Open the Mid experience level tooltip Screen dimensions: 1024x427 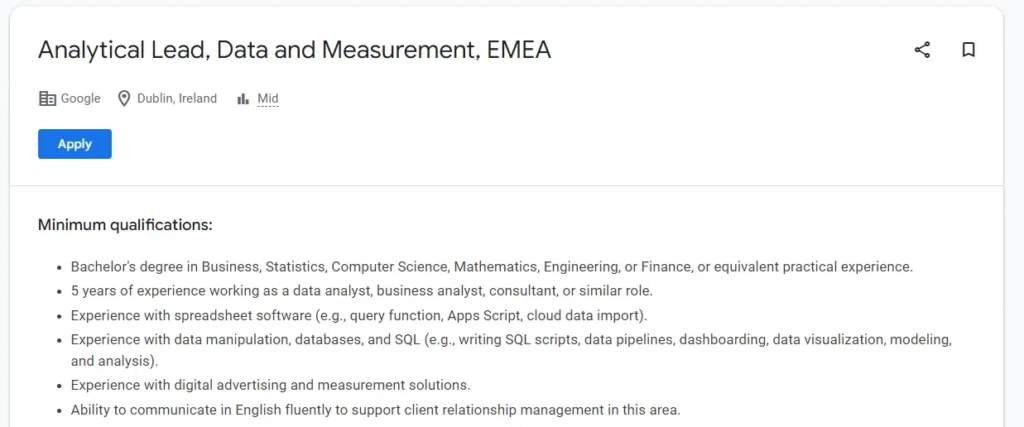pos(268,99)
